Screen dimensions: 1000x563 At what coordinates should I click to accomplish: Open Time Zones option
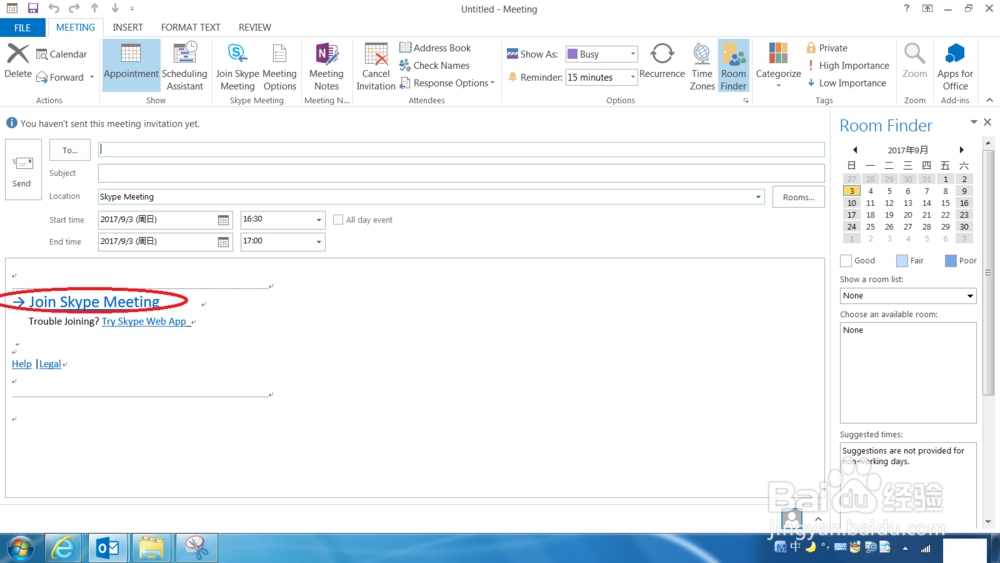pyautogui.click(x=702, y=66)
